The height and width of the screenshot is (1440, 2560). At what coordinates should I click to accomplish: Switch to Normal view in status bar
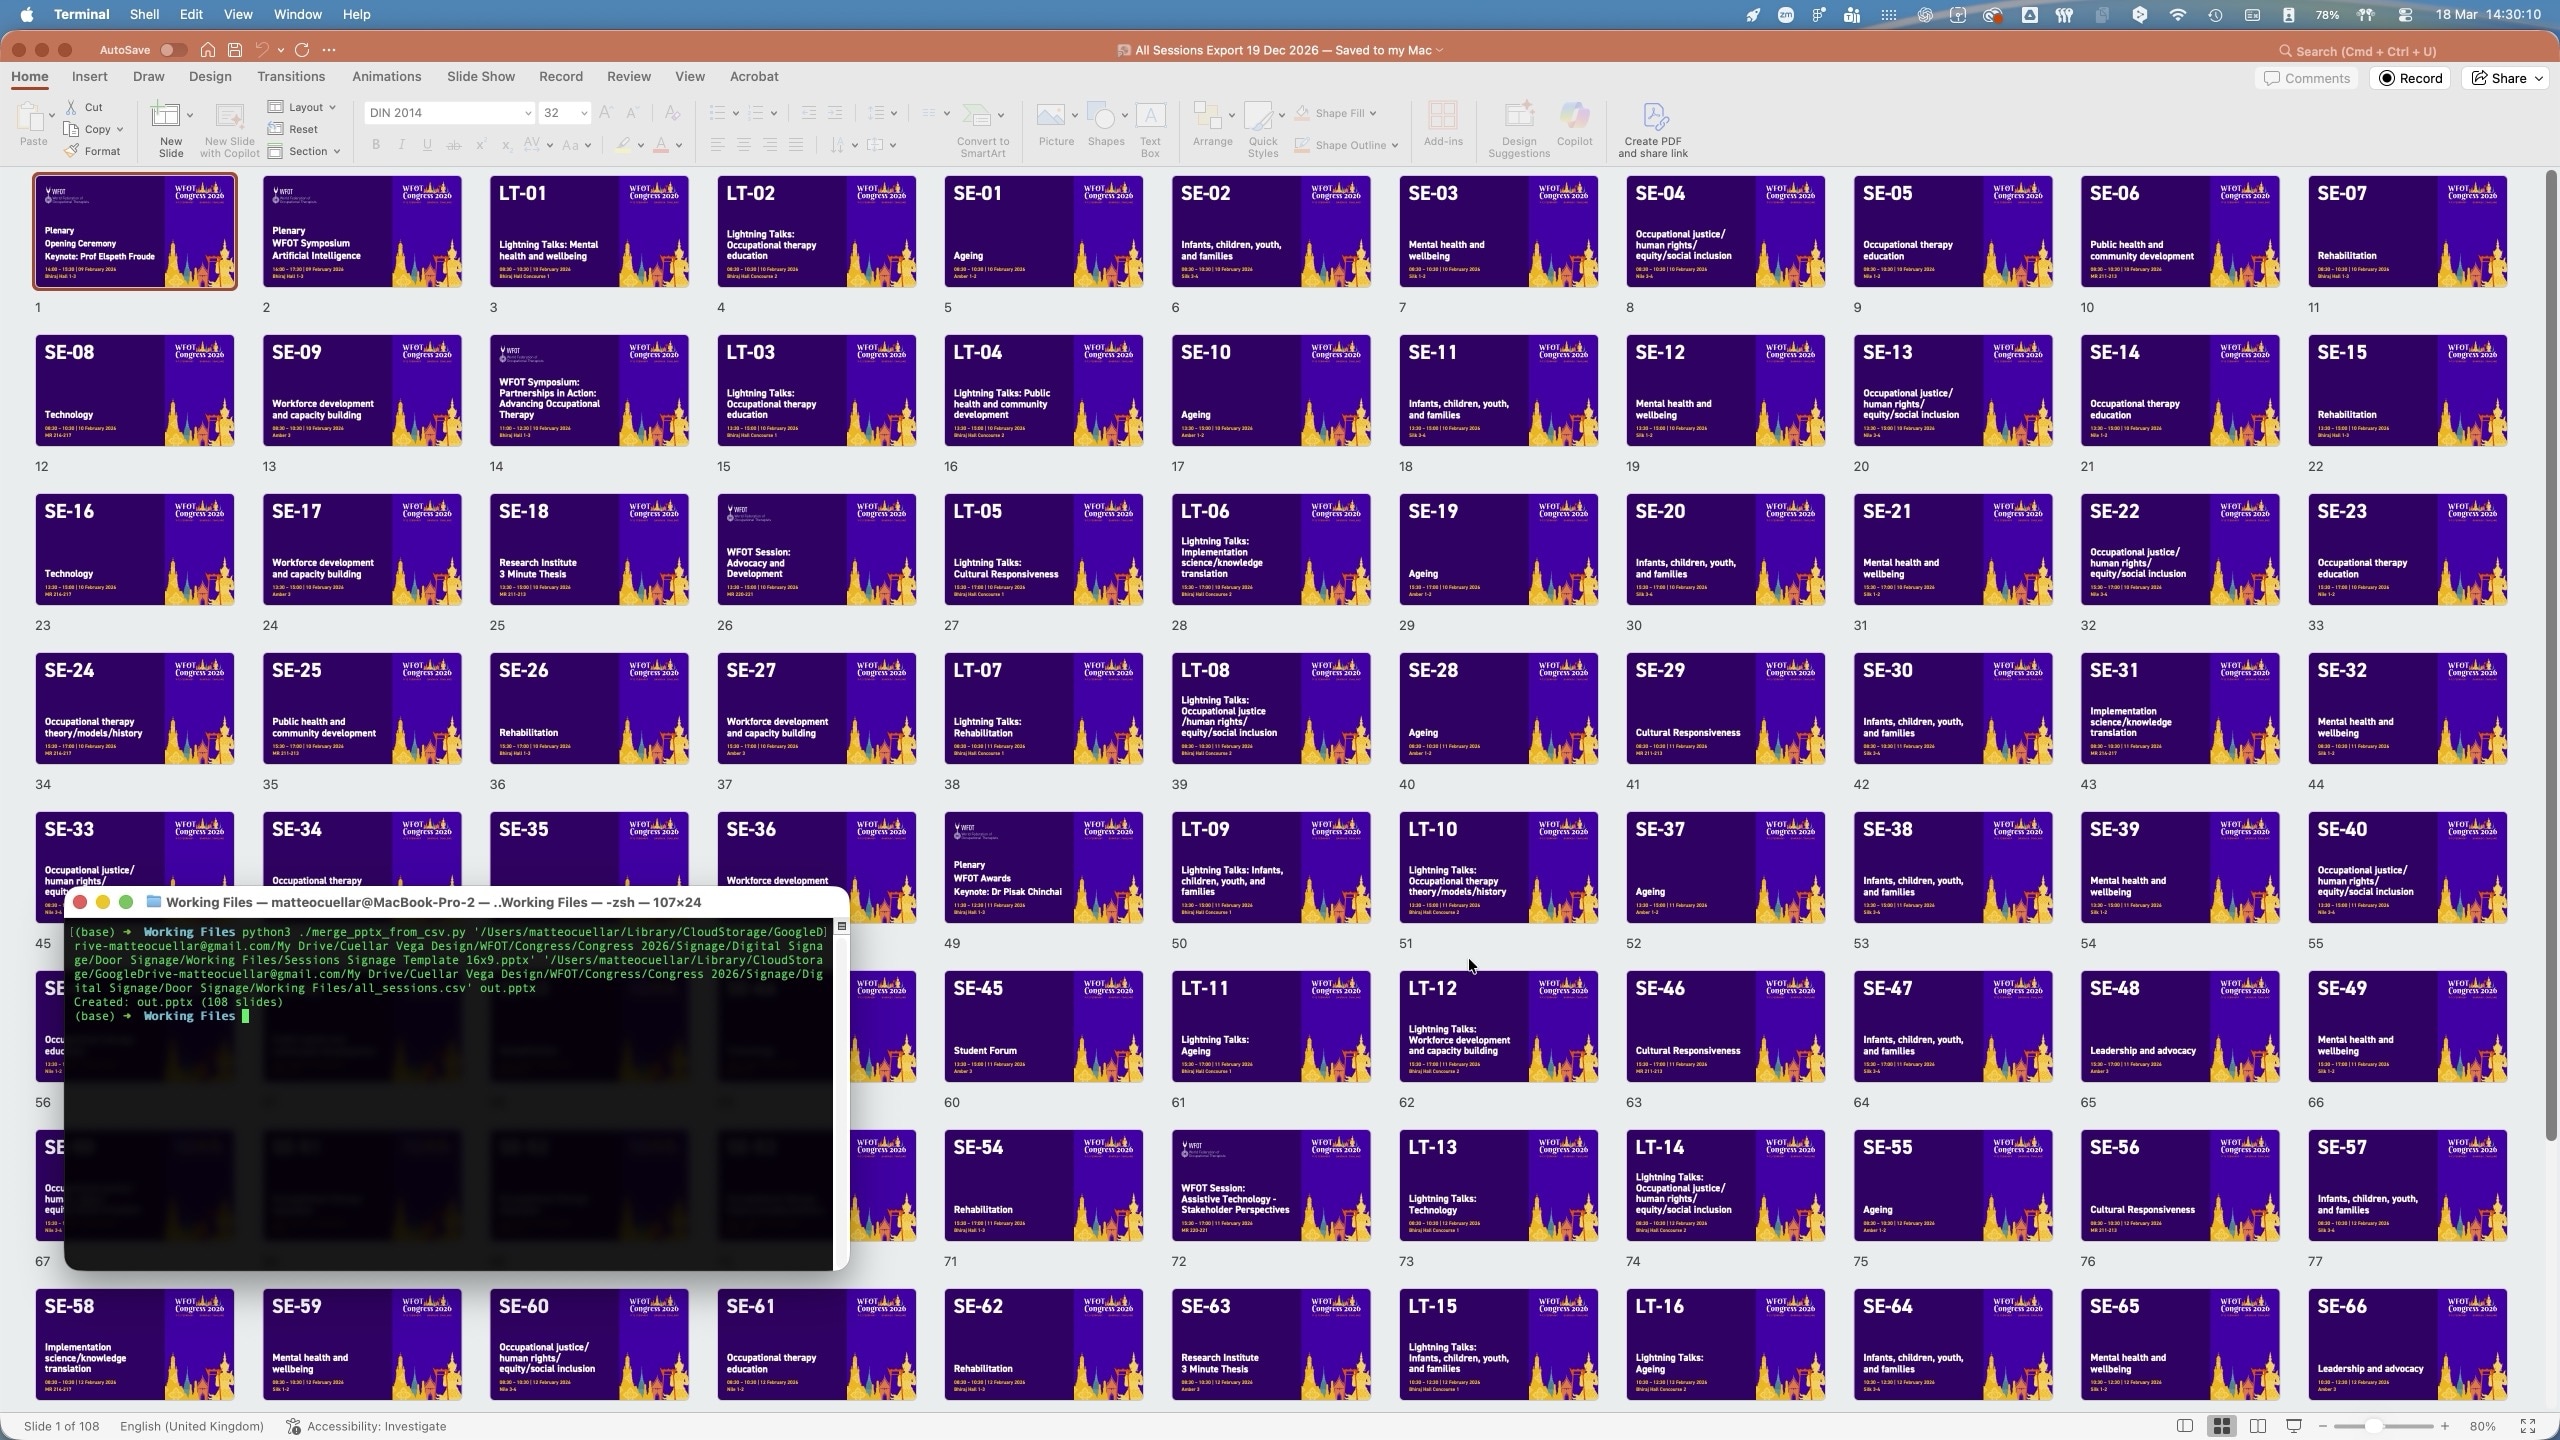[x=2185, y=1426]
